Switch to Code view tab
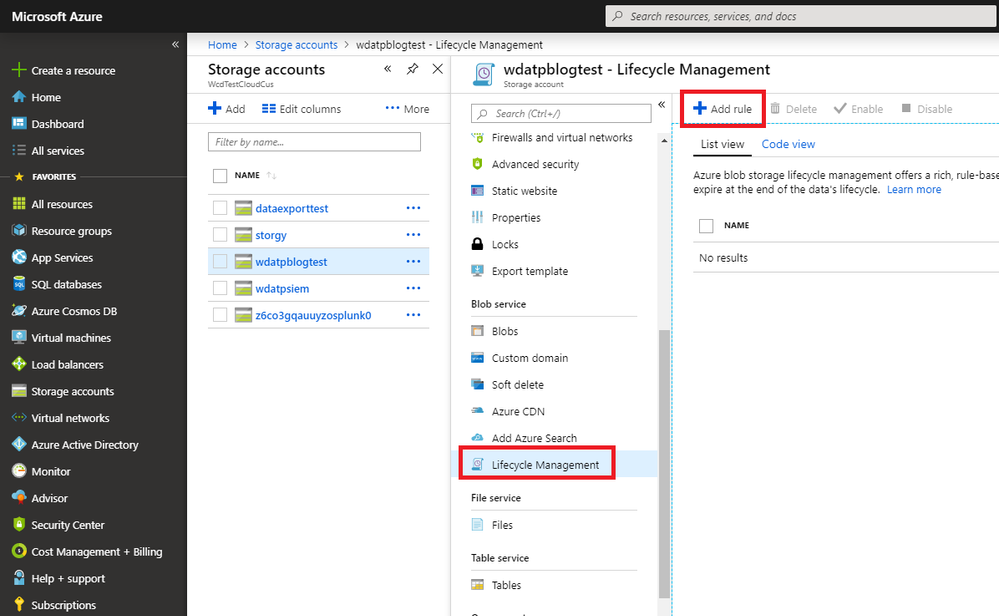 tap(788, 144)
